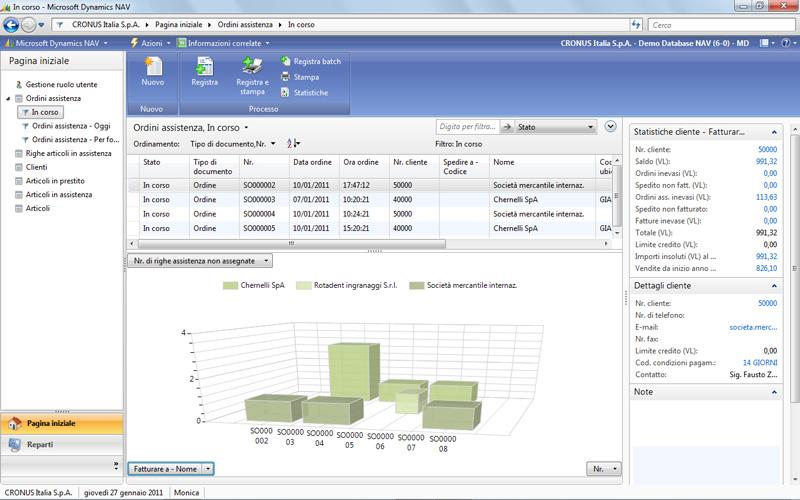Open the Microsoft Dynamics NAV menu
Screen dimensions: 800x500
[x=56, y=43]
